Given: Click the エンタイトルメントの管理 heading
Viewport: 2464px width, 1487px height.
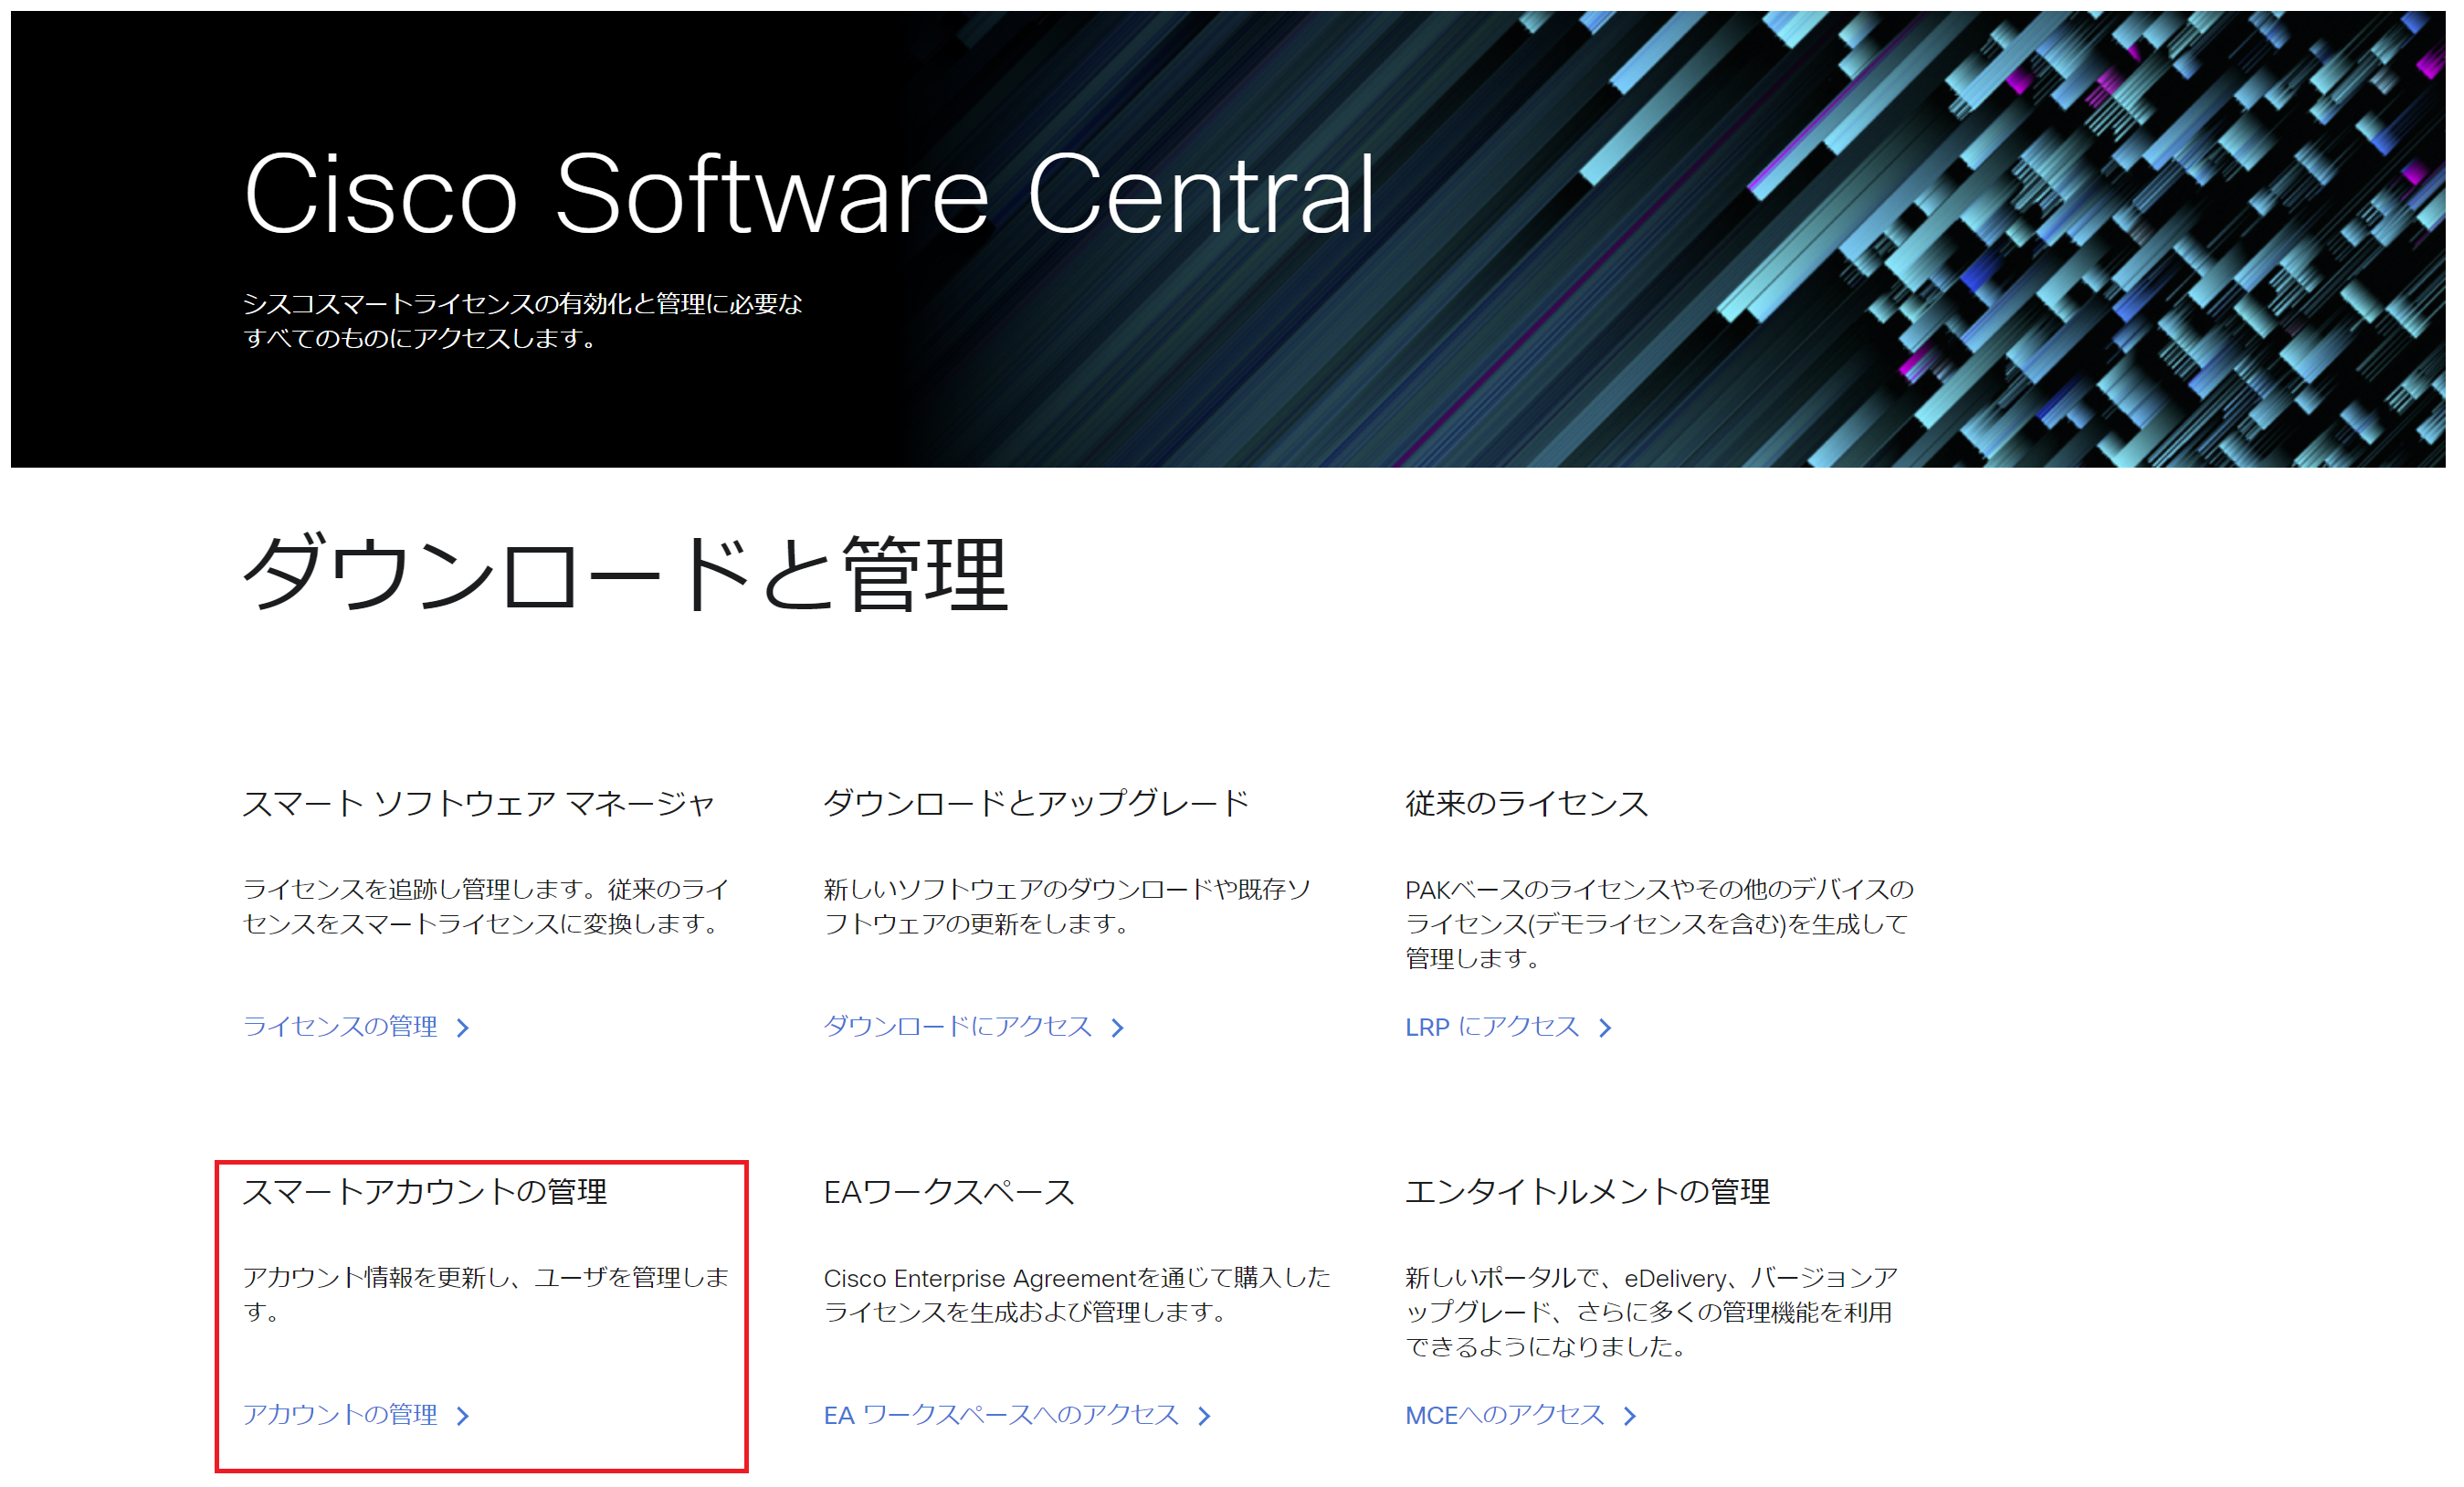Looking at the screenshot, I should coord(1587,1191).
